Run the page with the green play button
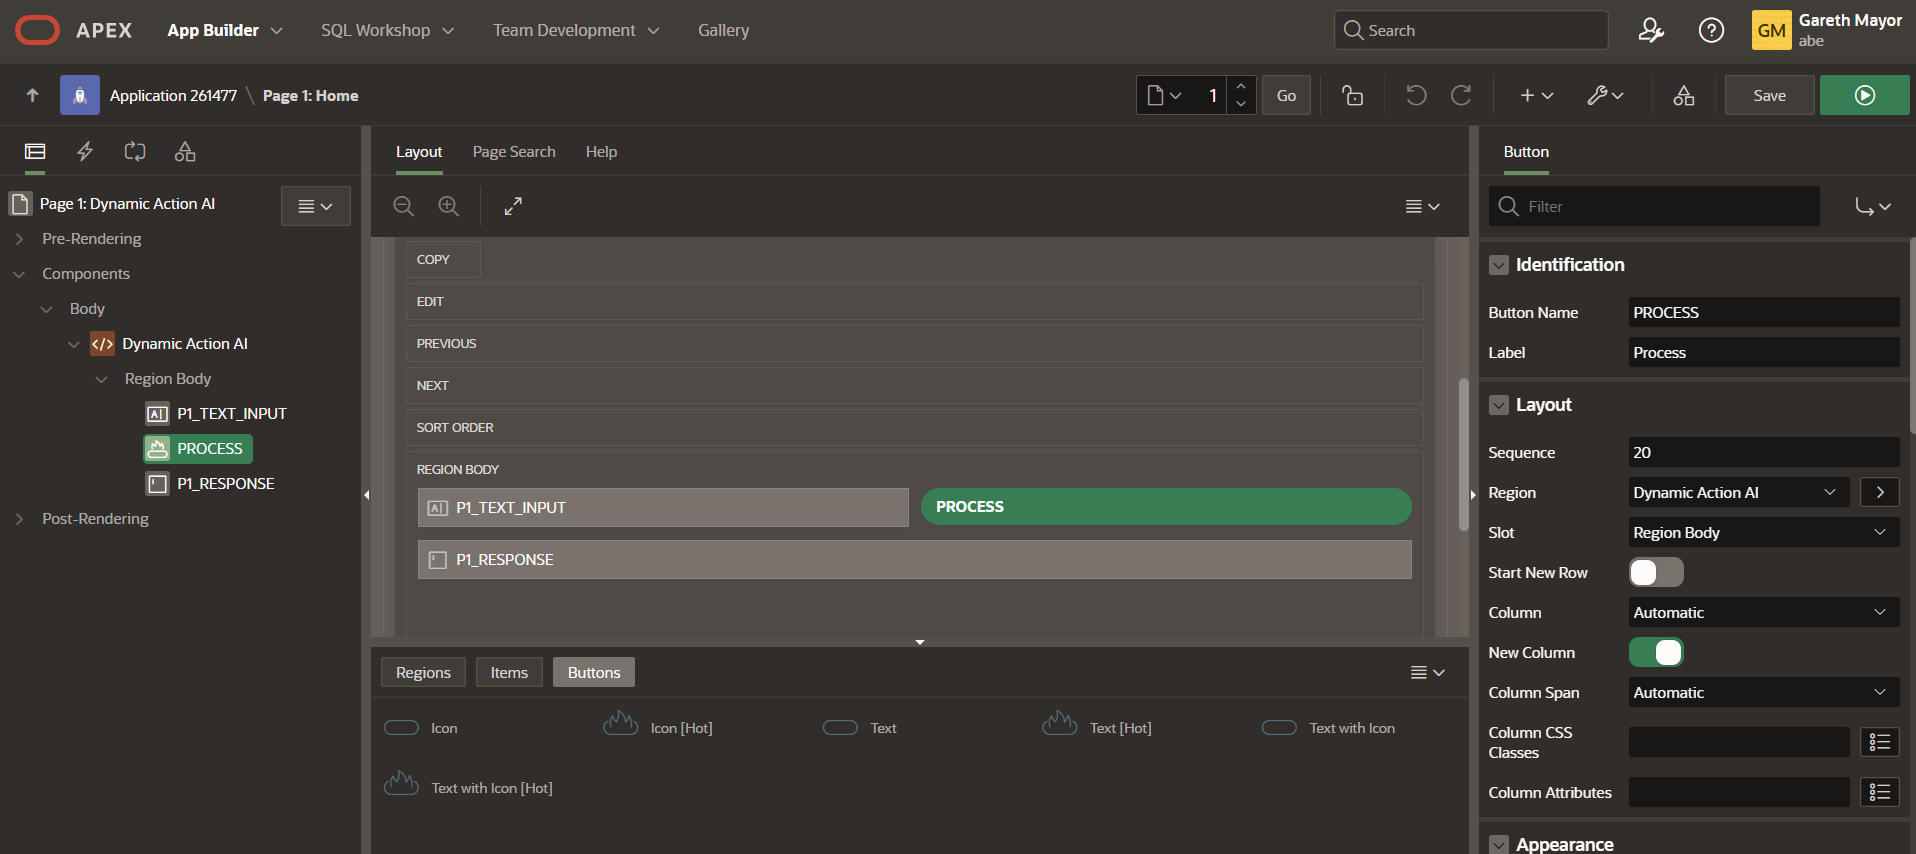The image size is (1916, 854). 1865,95
